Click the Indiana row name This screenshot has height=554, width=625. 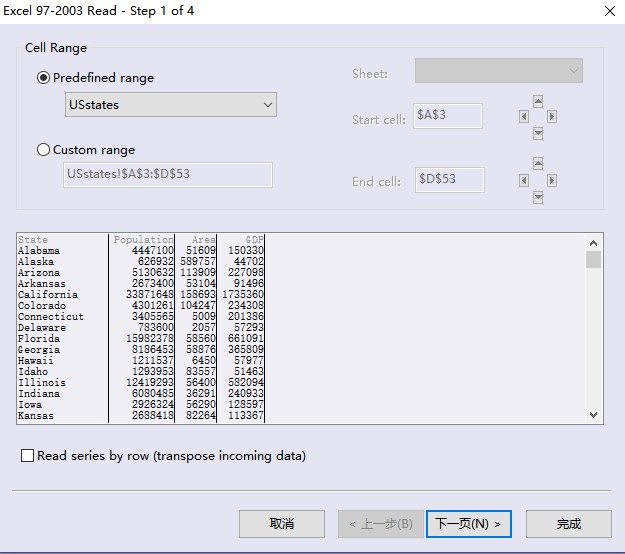[x=39, y=394]
